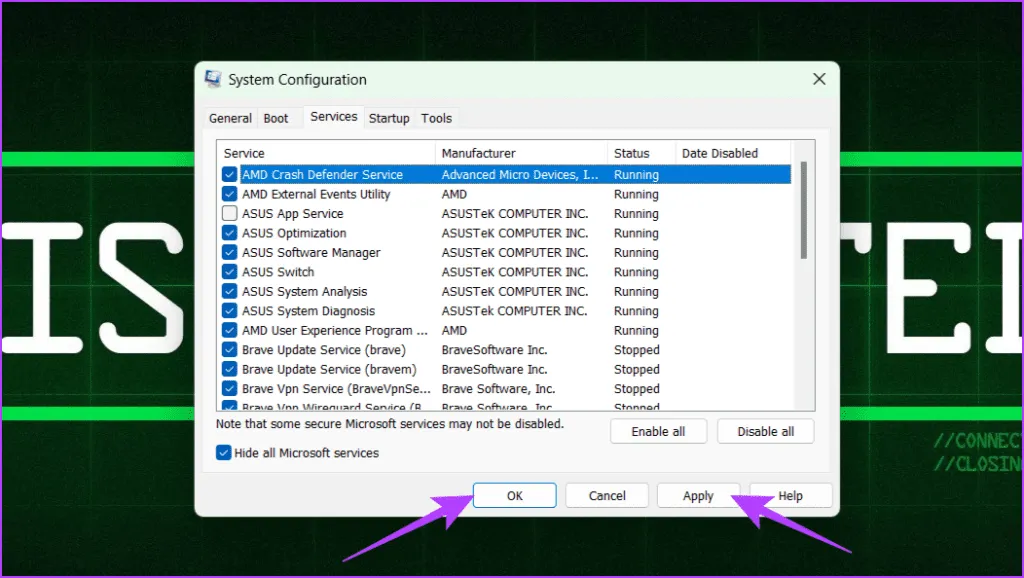Click the System Configuration title bar icon
1024x578 pixels.
coord(213,79)
